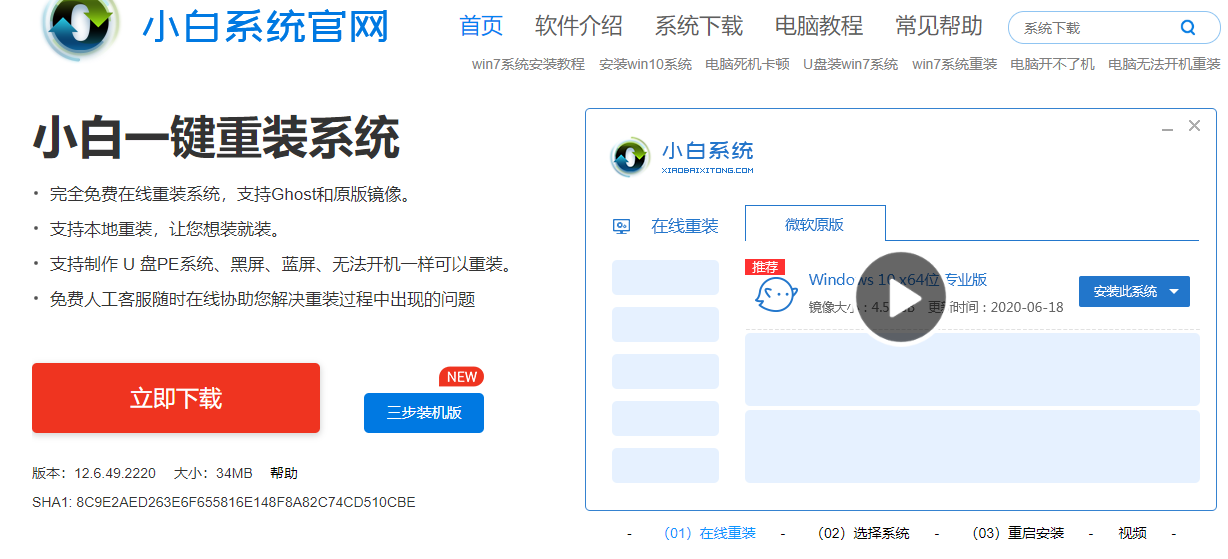Click the 在线重装 monitor icon
Viewport: 1228px width, 559px height.
click(x=622, y=227)
